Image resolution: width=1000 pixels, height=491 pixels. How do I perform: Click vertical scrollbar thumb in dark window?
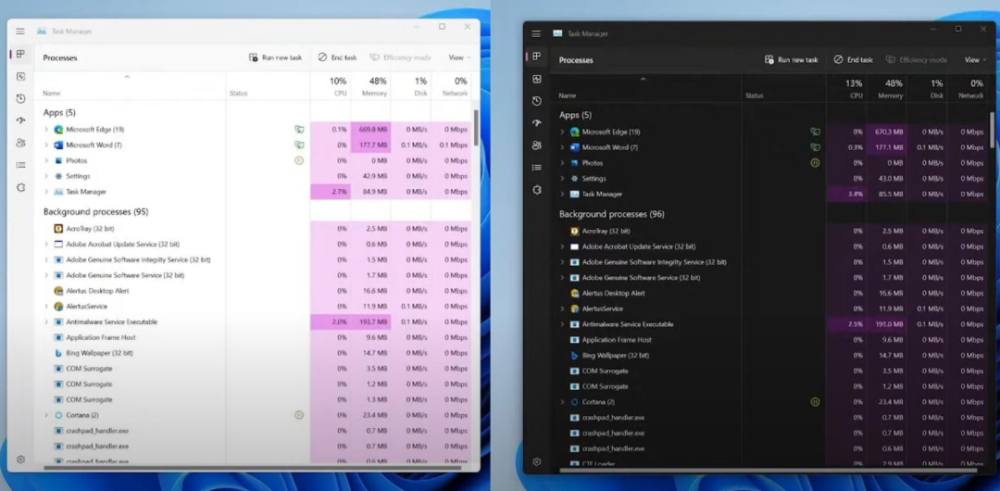click(x=992, y=129)
